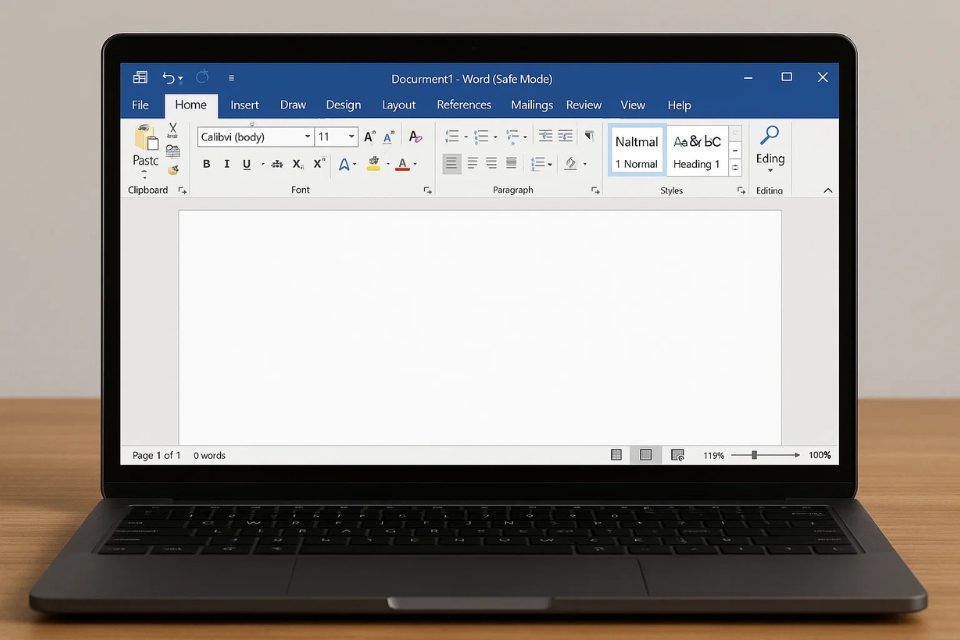The image size is (960, 640).
Task: Open the font name dropdown
Action: coord(307,136)
